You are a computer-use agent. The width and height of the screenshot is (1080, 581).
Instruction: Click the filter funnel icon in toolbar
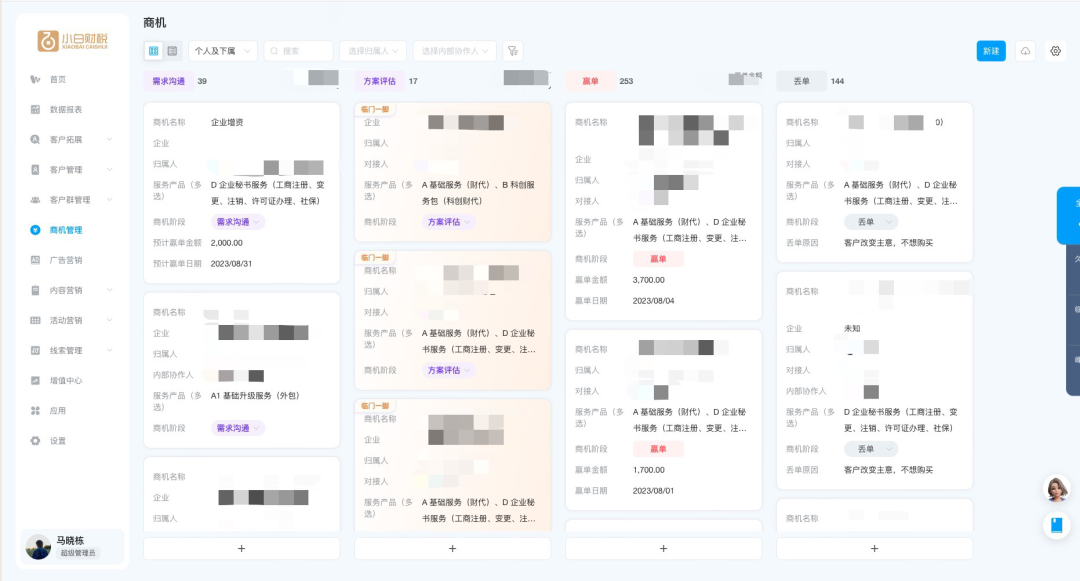point(513,50)
